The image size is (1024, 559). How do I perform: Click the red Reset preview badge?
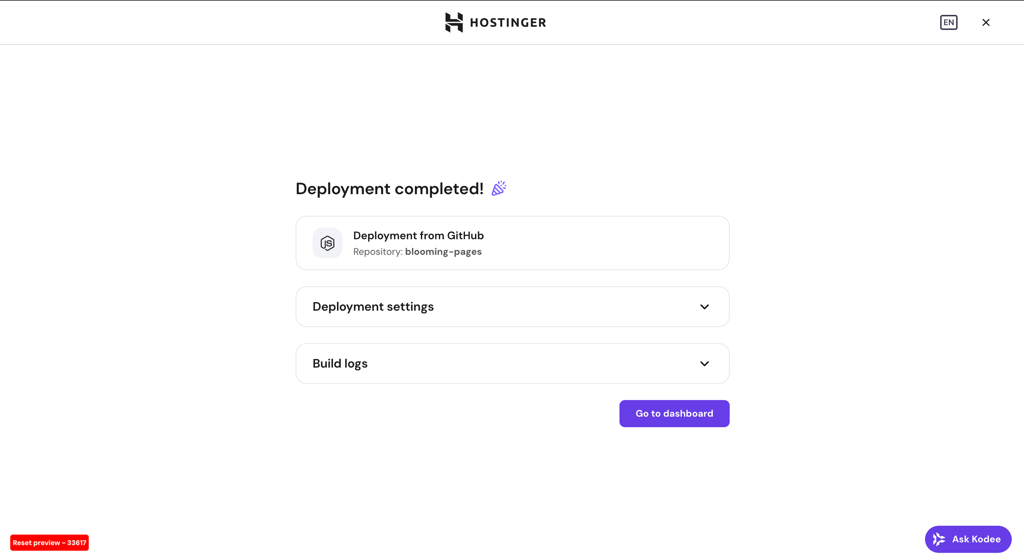(x=50, y=543)
